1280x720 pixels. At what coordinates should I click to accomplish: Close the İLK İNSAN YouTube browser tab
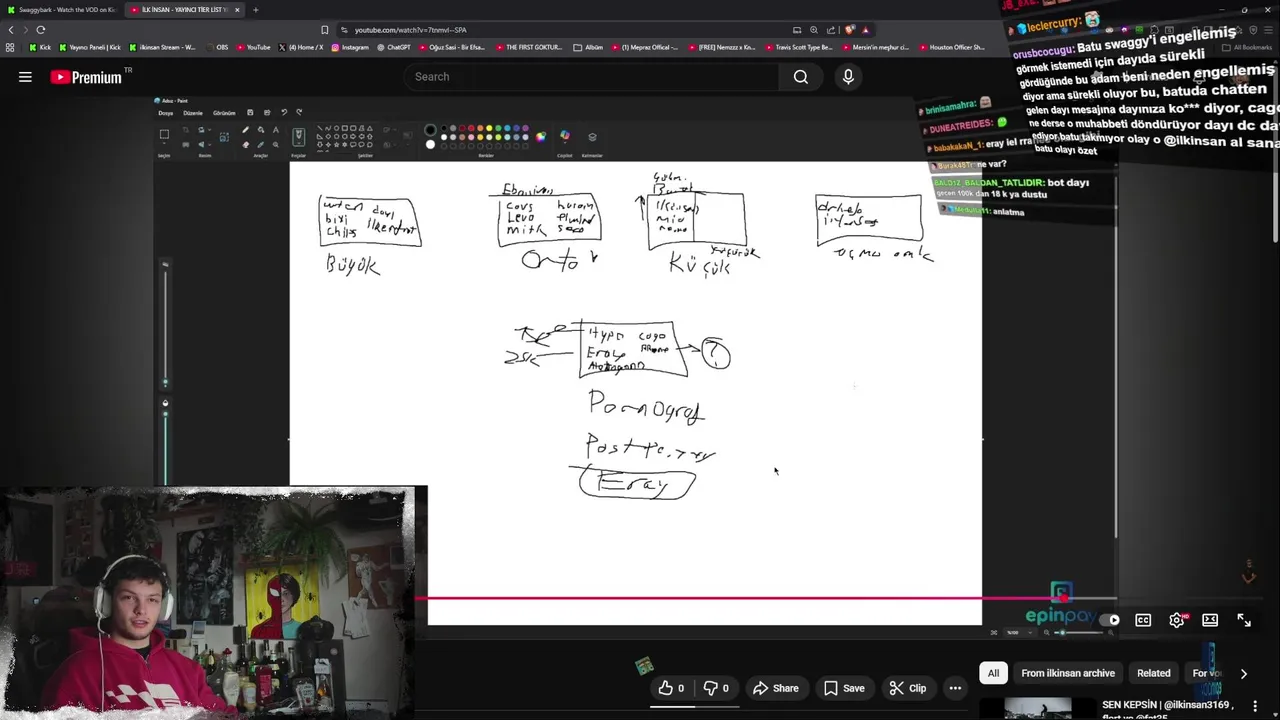(x=237, y=9)
